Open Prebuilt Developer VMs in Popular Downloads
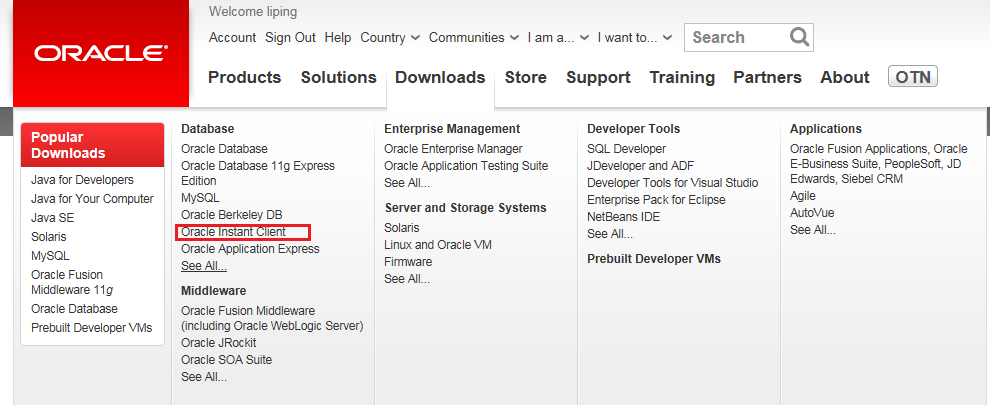The width and height of the screenshot is (990, 405). pyautogui.click(x=92, y=328)
